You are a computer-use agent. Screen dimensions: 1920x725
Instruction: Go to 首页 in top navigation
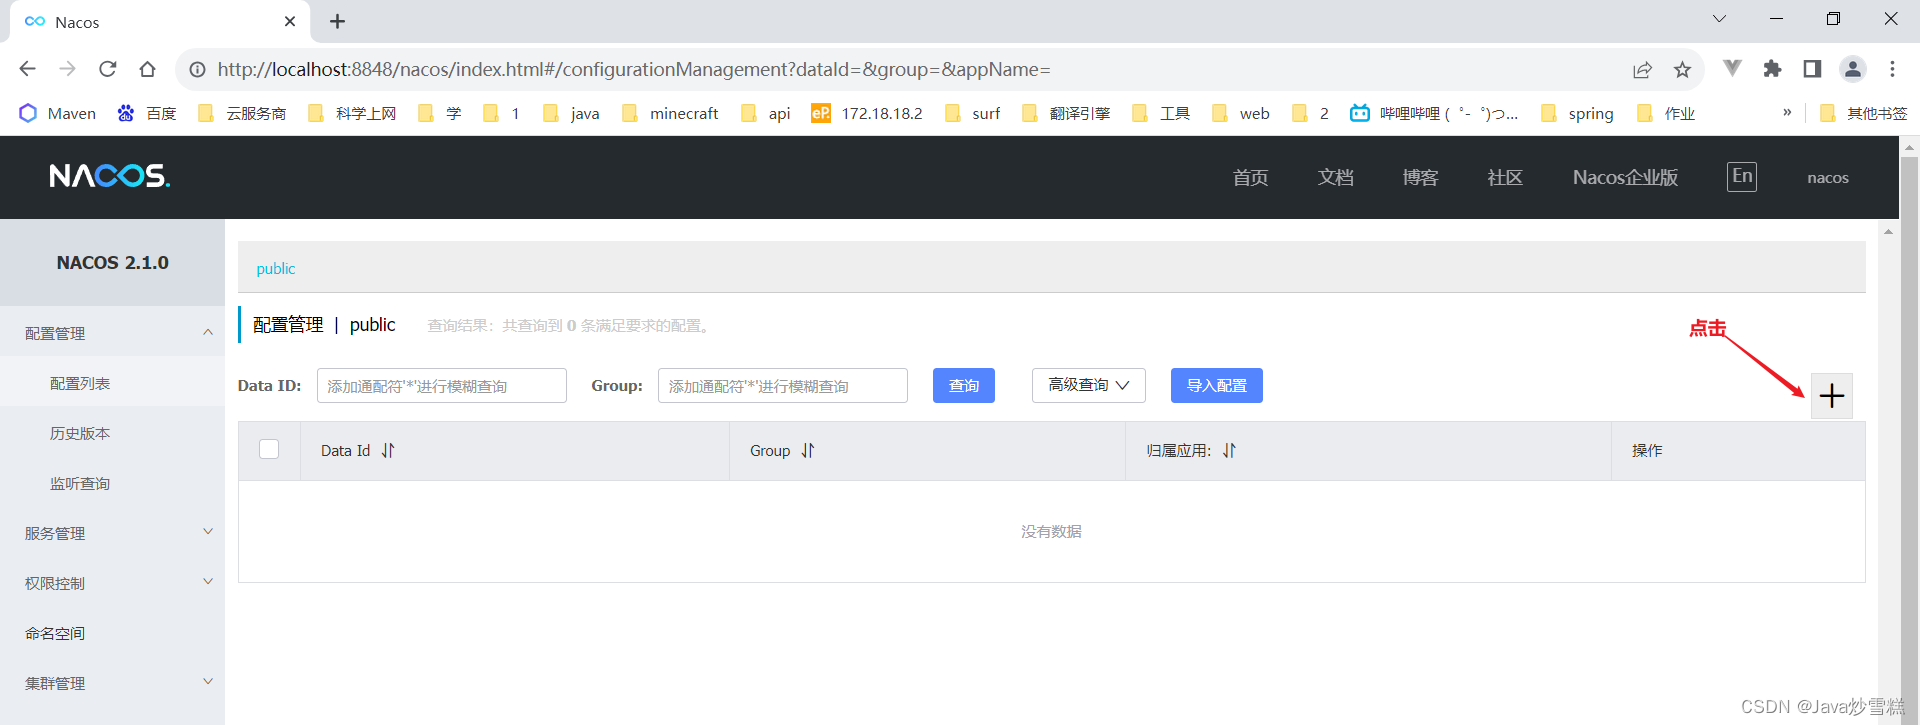[1250, 177]
